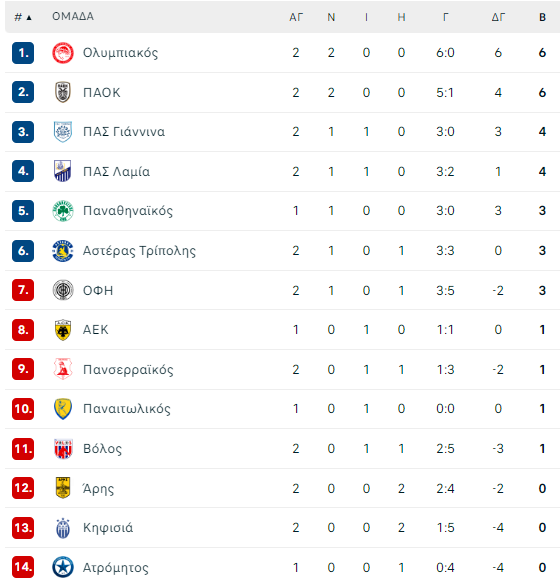Image resolution: width=560 pixels, height=586 pixels.
Task: Click the Παναθηναϊκός green clover crest
Action: click(x=62, y=211)
